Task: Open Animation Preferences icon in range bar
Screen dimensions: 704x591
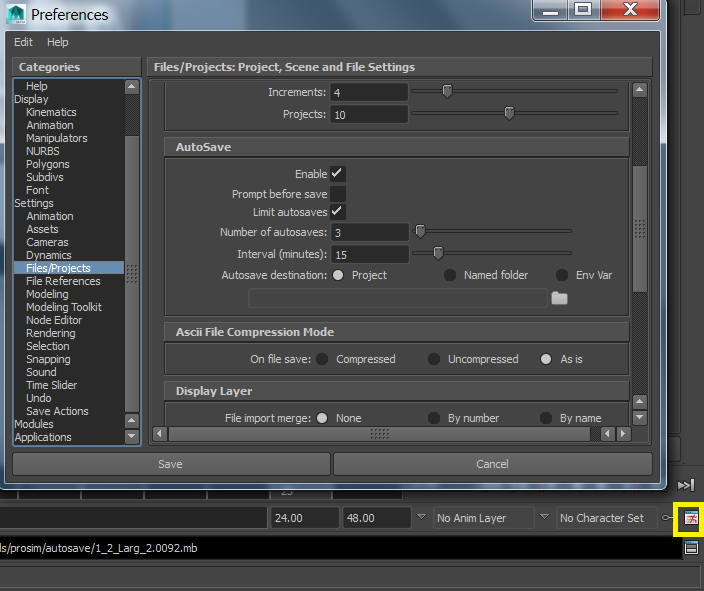Action: point(691,518)
